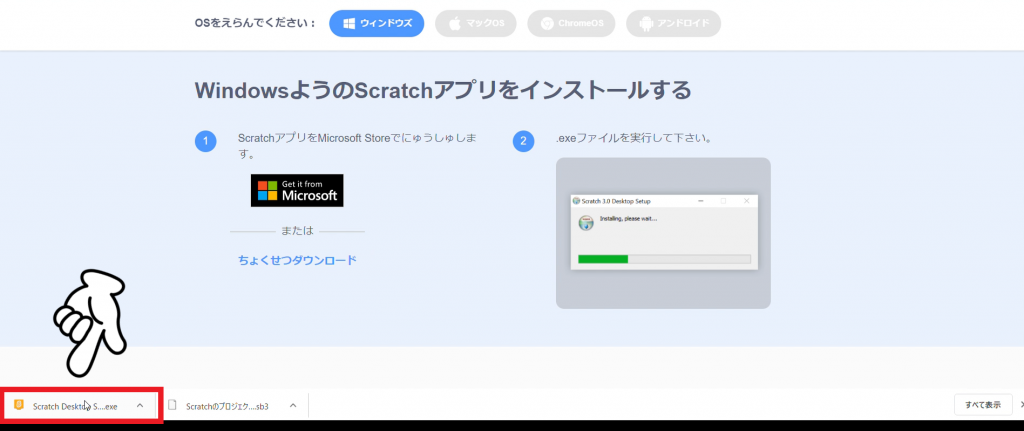Click the Android robot icon

(647, 24)
